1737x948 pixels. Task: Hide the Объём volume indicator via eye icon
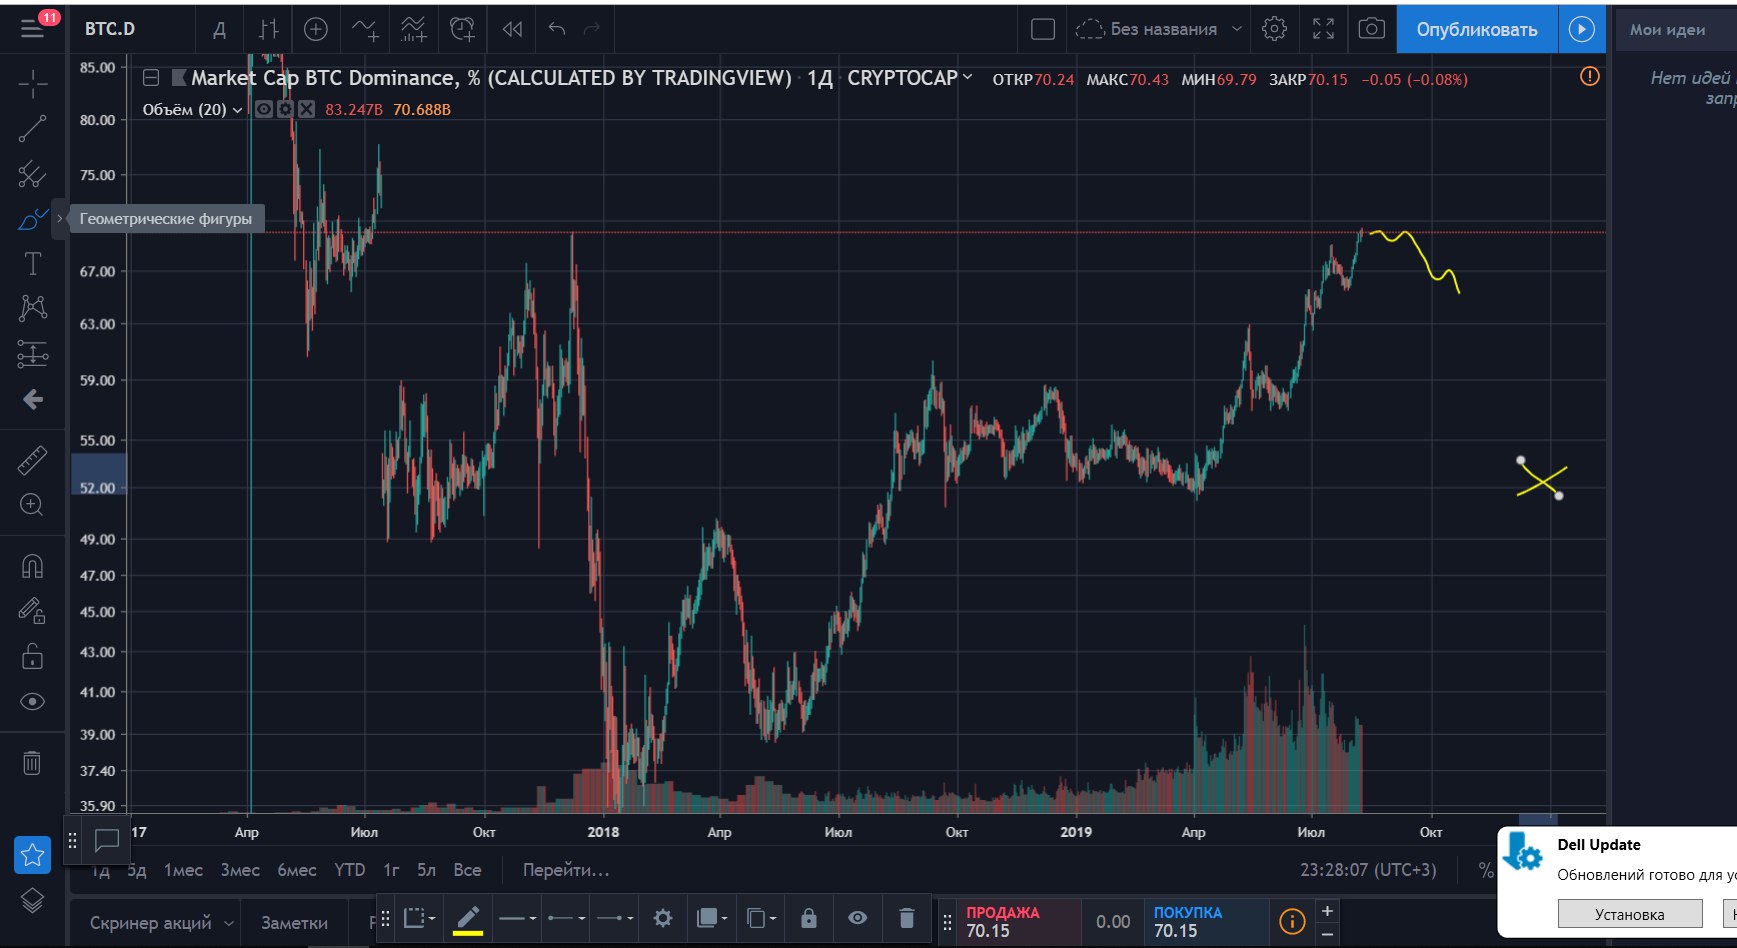(x=264, y=109)
